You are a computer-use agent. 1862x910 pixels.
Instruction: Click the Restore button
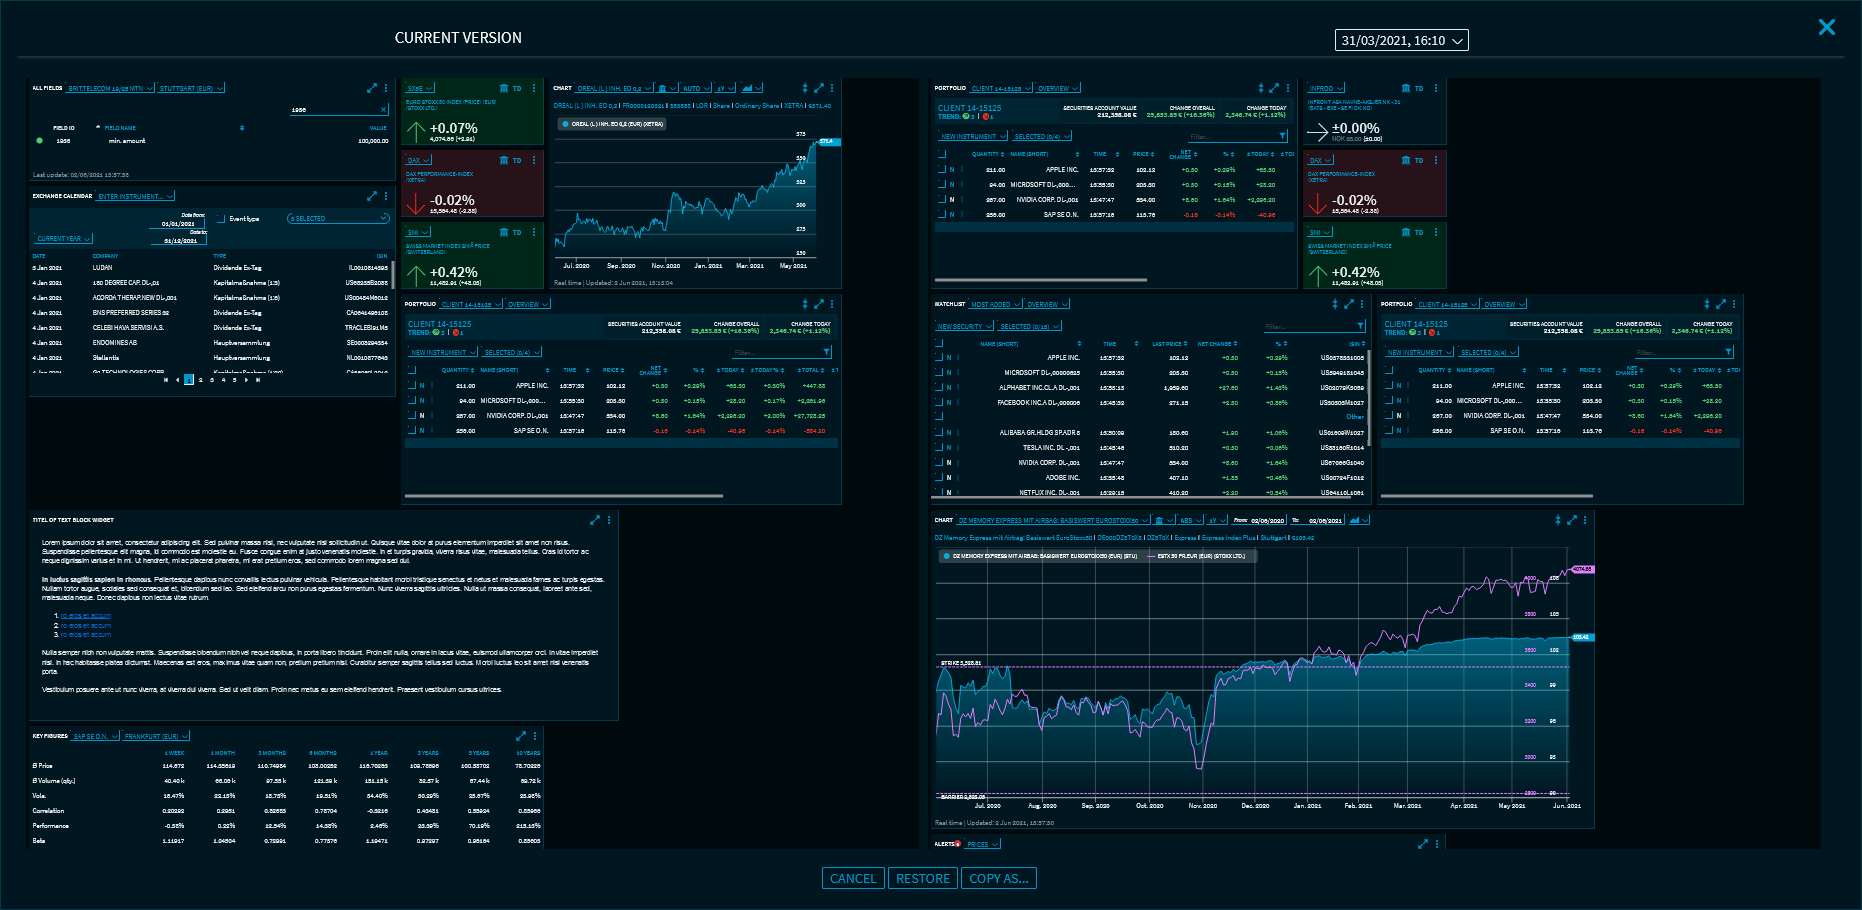coord(922,878)
